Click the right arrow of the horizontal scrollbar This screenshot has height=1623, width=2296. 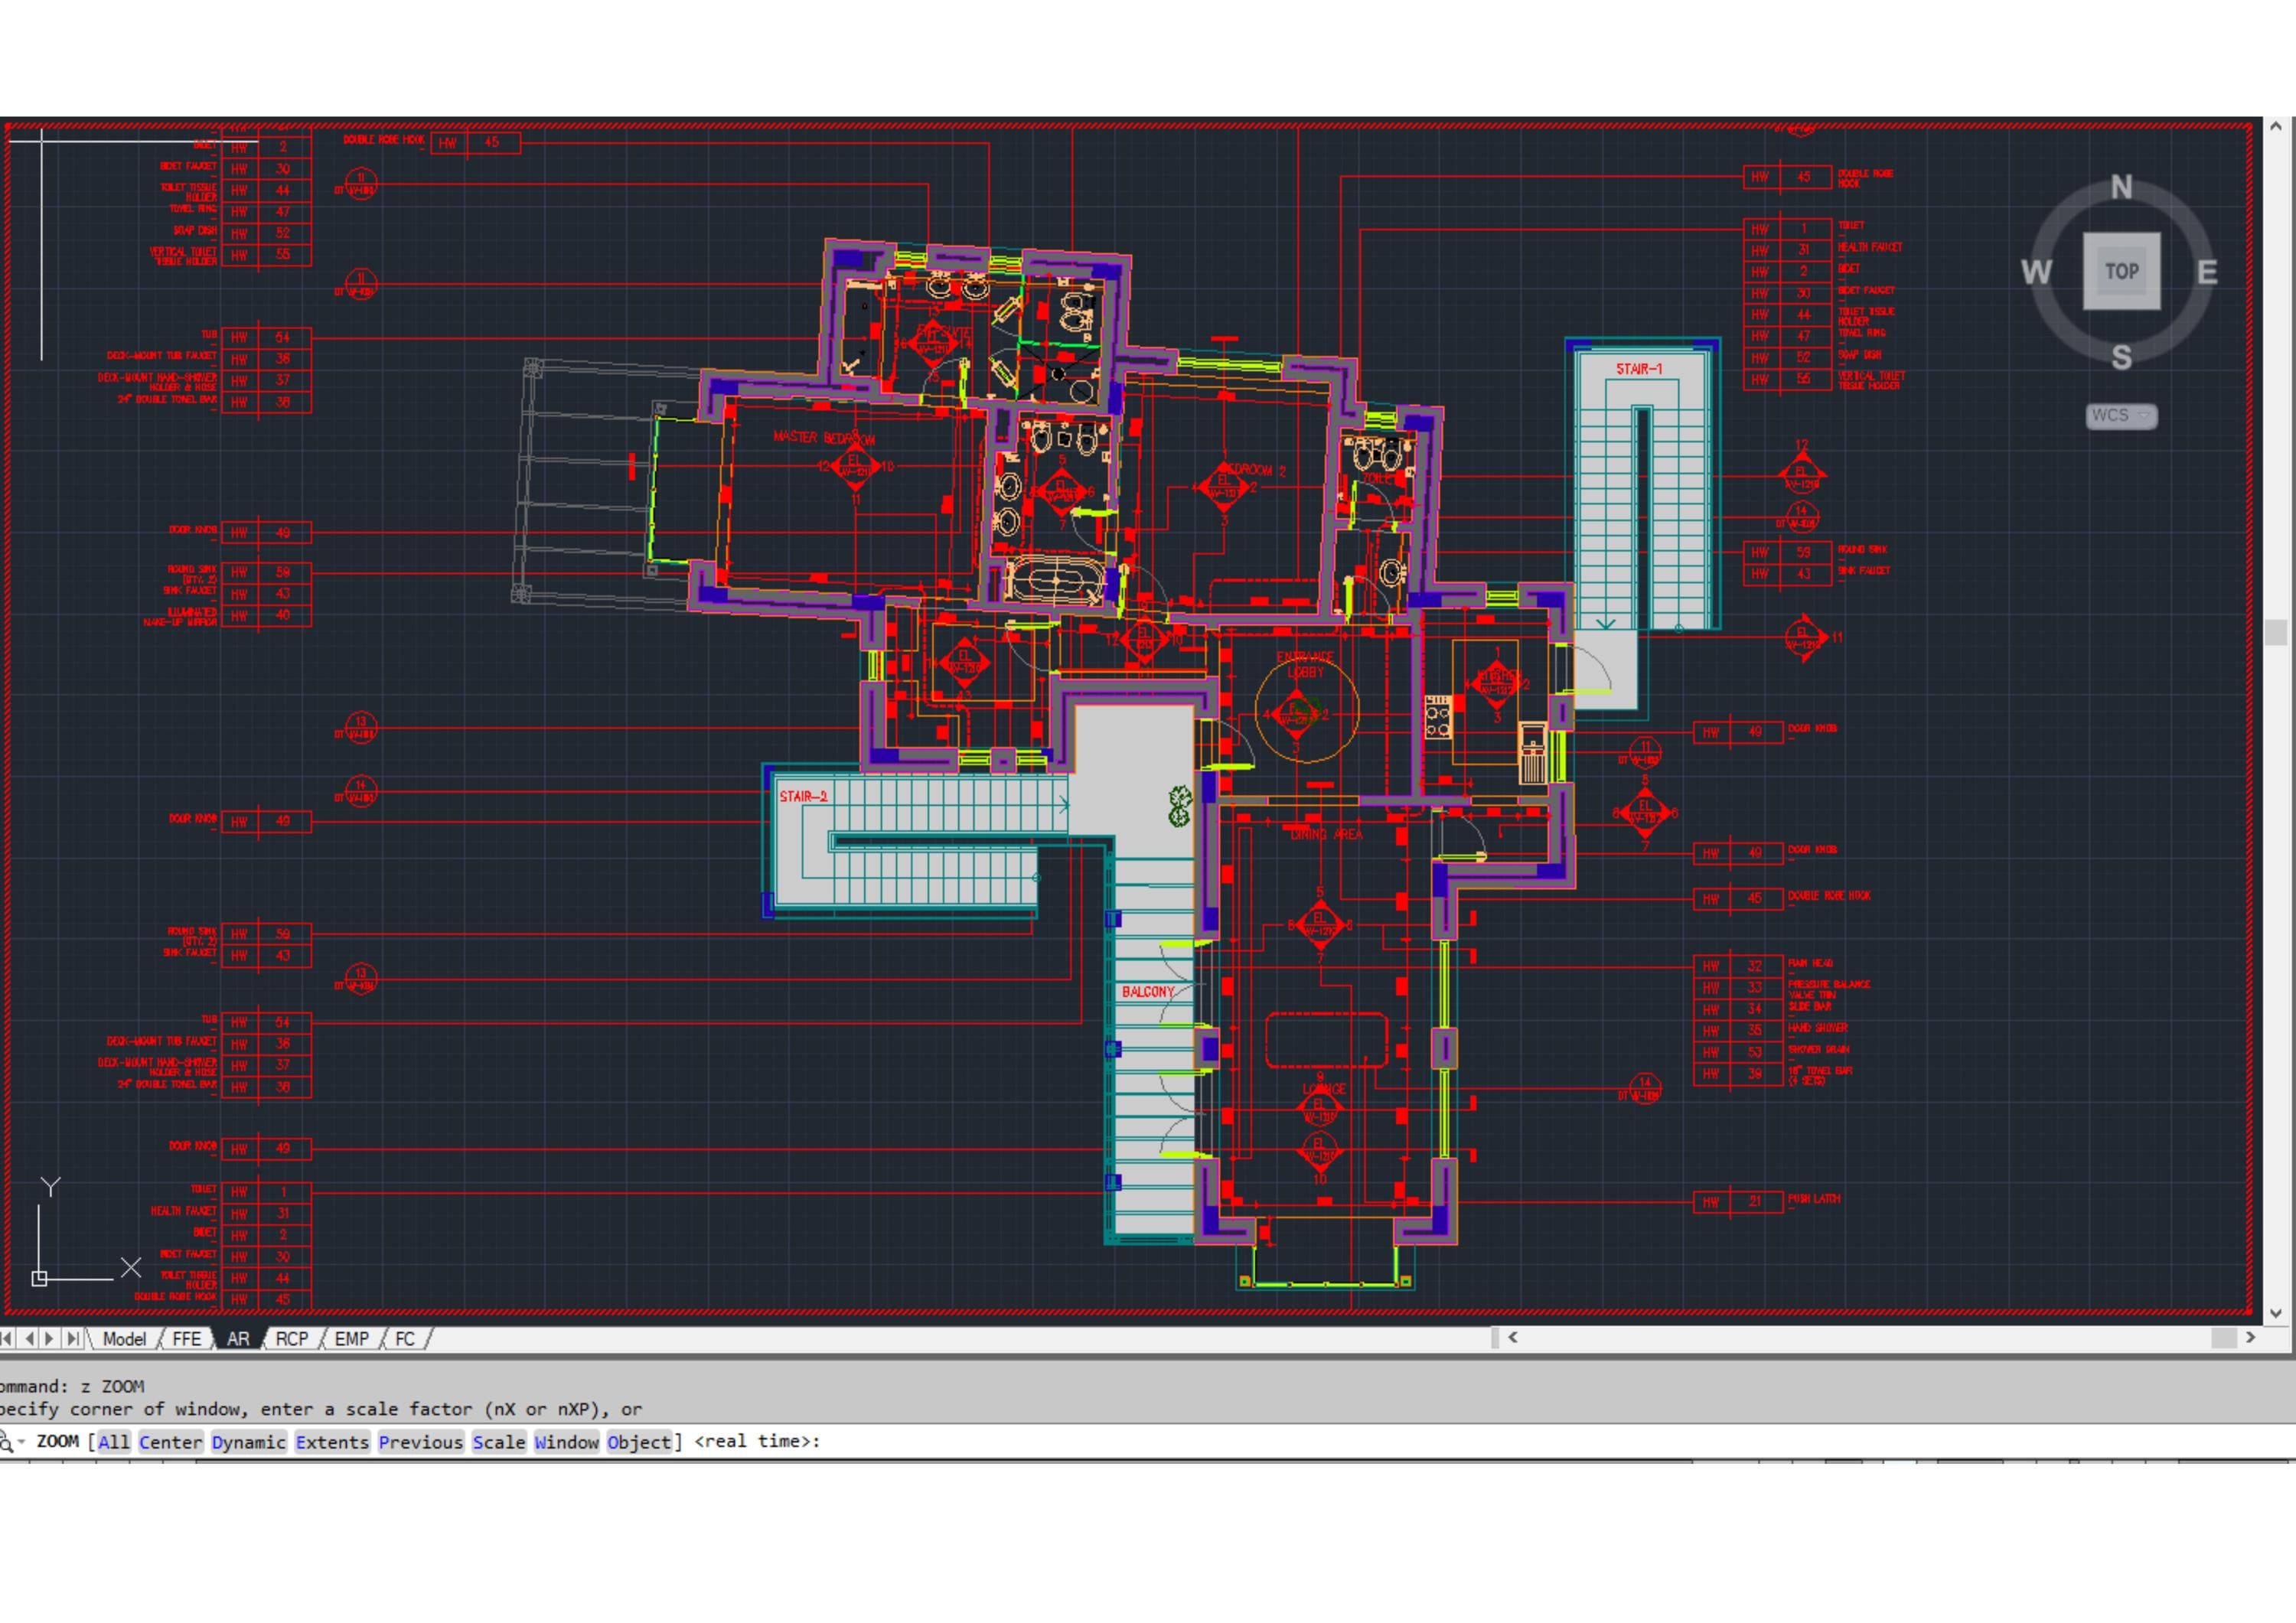[2251, 1337]
